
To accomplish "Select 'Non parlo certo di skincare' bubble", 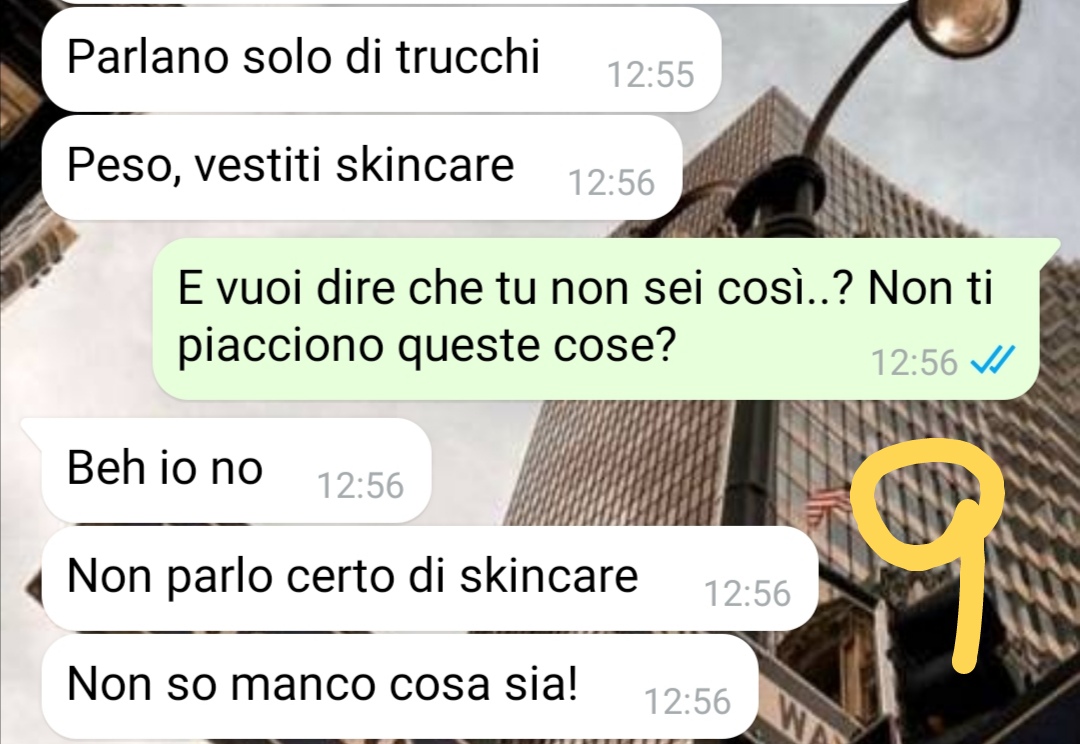I will [430, 578].
